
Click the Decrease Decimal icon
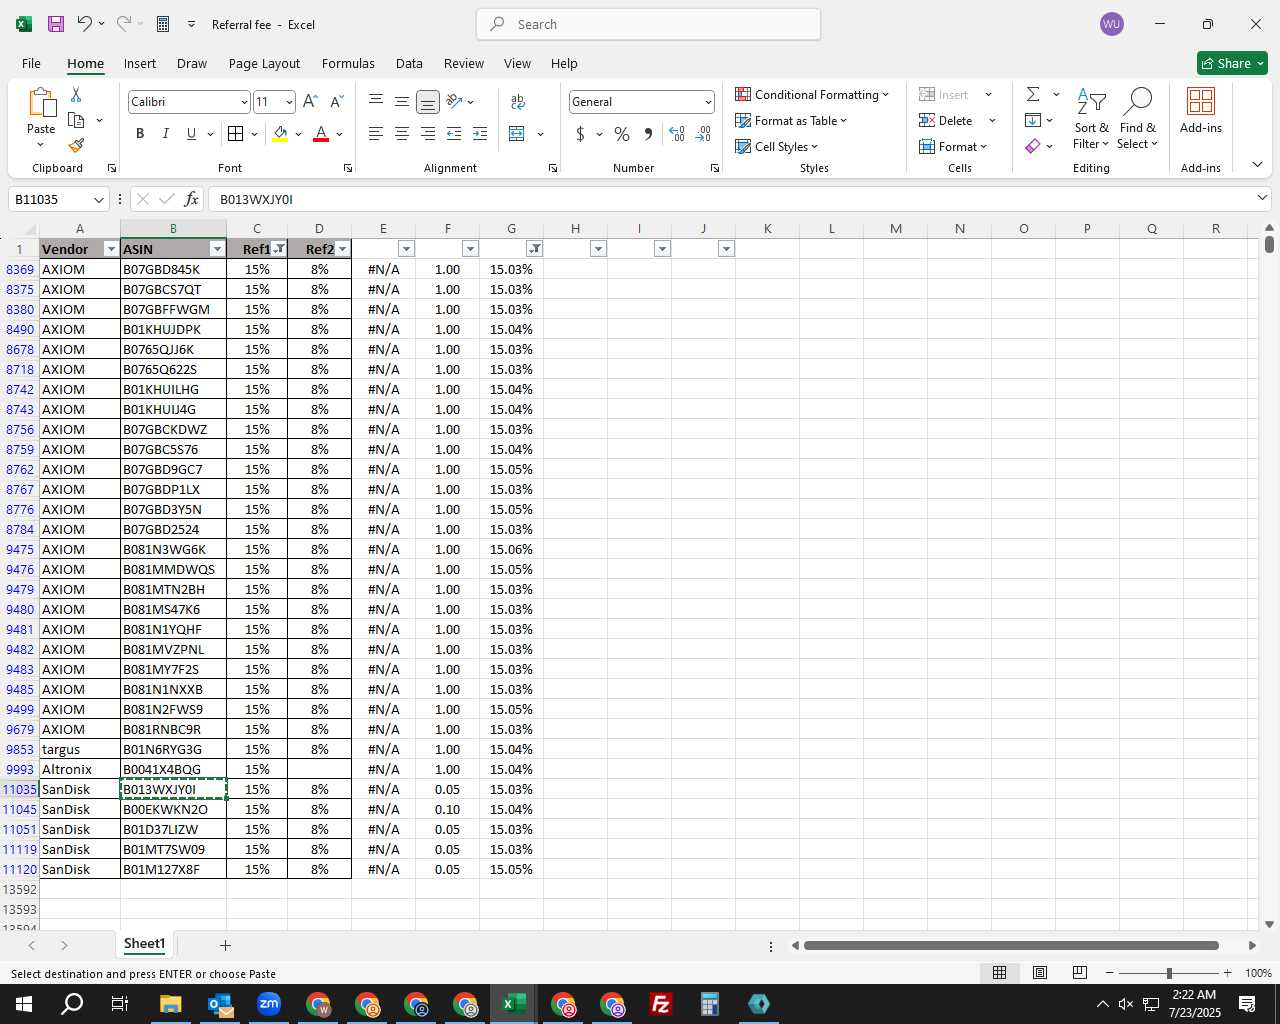pyautogui.click(x=703, y=134)
